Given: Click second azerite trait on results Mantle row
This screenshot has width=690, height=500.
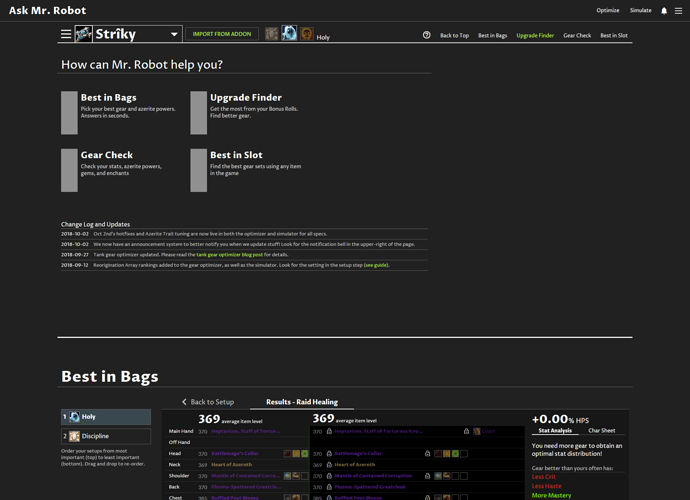Looking at the screenshot, I should [x=447, y=476].
